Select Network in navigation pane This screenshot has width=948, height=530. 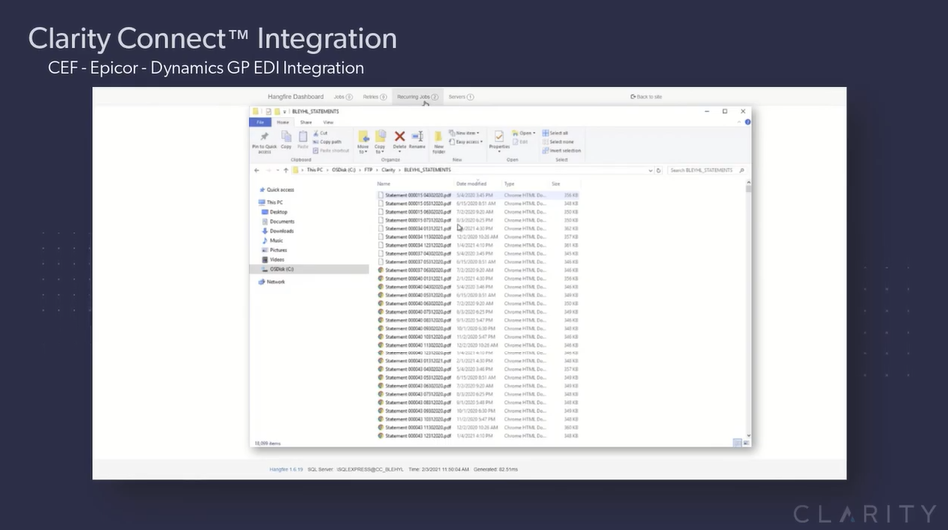coord(271,282)
